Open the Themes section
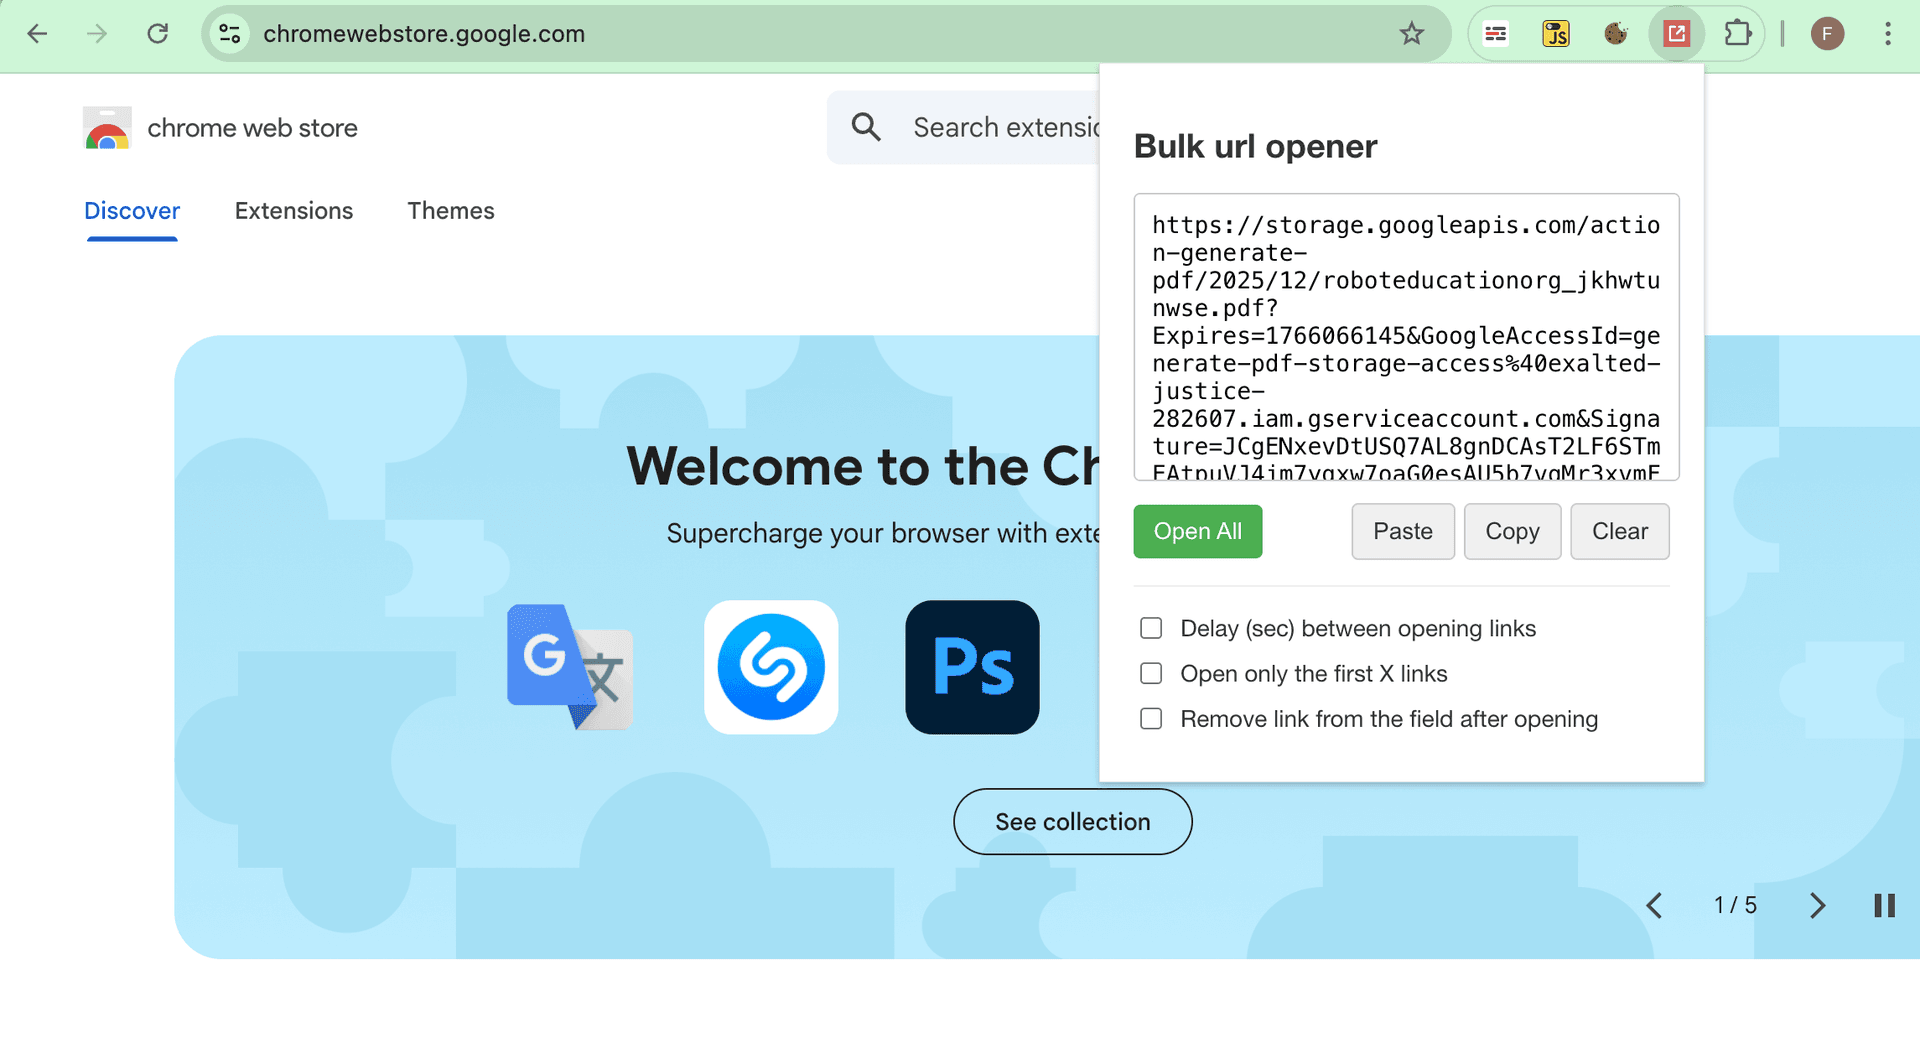Image resolution: width=1920 pixels, height=1048 pixels. [x=451, y=211]
